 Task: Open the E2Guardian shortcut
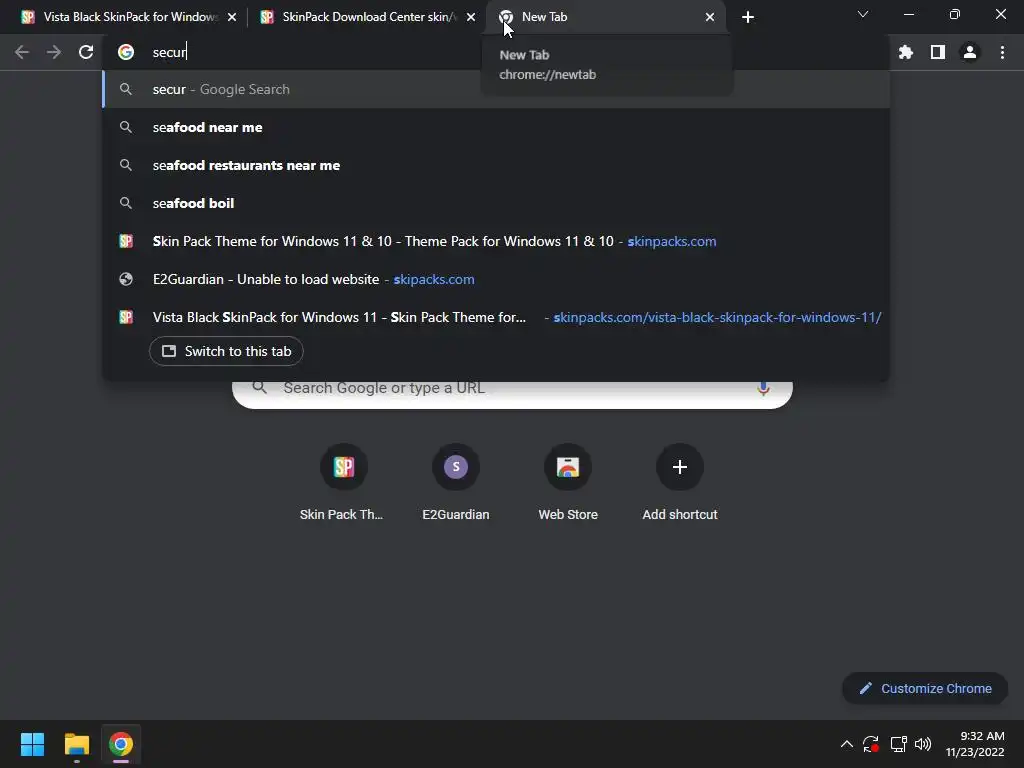pyautogui.click(x=456, y=483)
